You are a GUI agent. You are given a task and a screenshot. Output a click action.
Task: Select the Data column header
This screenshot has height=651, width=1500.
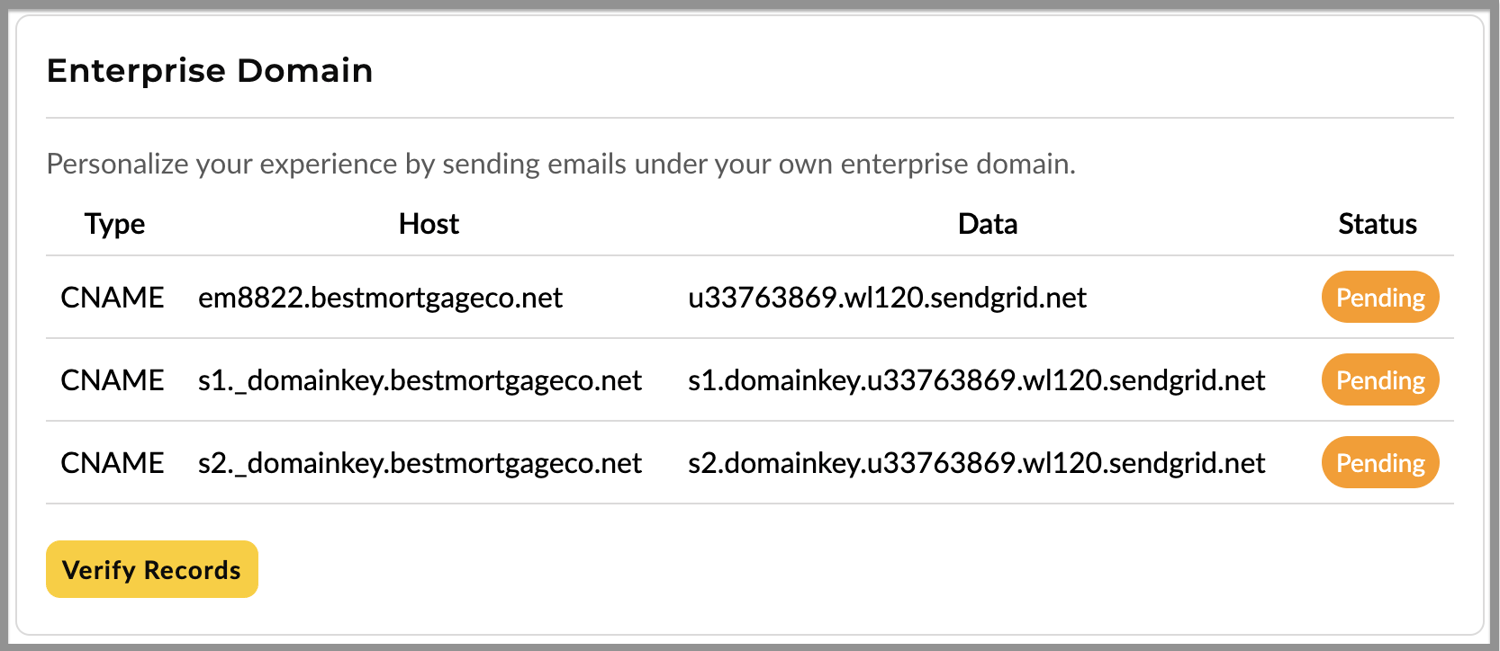tap(987, 224)
